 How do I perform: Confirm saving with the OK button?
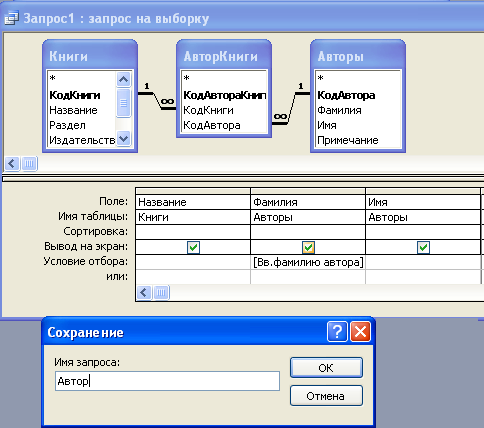(326, 368)
